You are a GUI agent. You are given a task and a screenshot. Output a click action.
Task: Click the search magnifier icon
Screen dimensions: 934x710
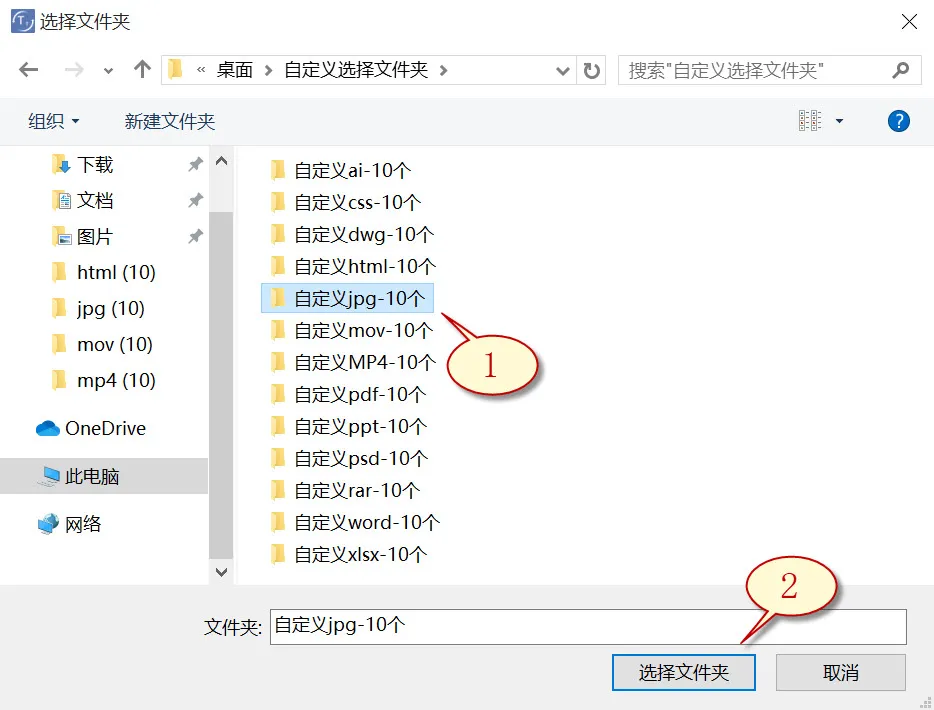pos(902,69)
